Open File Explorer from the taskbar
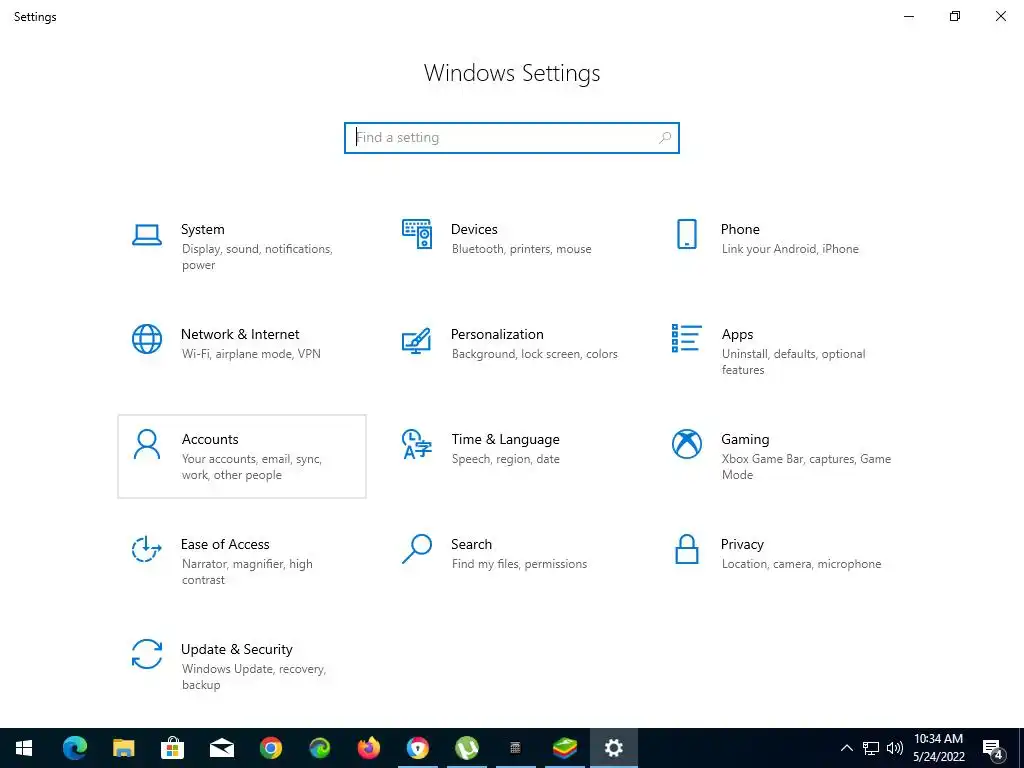1024x768 pixels. (x=123, y=748)
